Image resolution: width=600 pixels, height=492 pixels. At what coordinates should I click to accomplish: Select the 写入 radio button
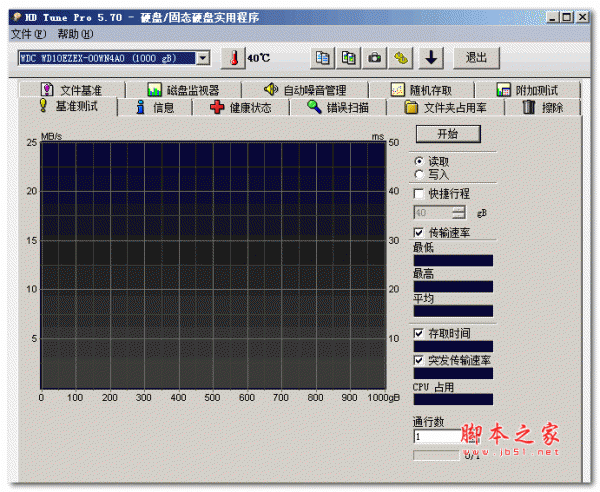419,174
